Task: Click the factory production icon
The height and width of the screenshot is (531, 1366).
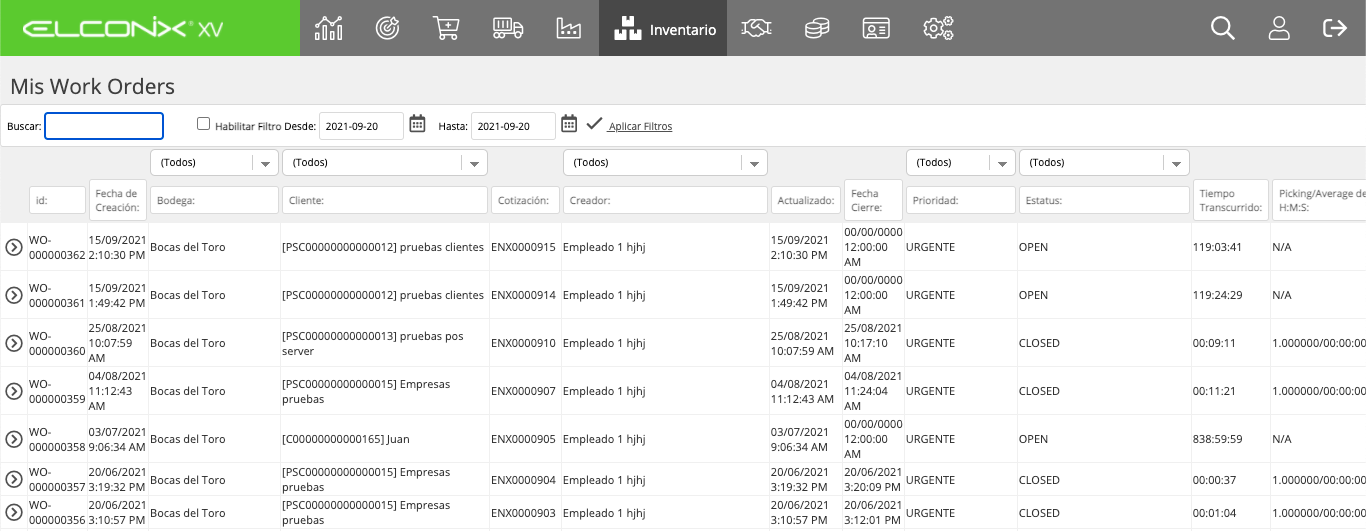Action: [569, 28]
